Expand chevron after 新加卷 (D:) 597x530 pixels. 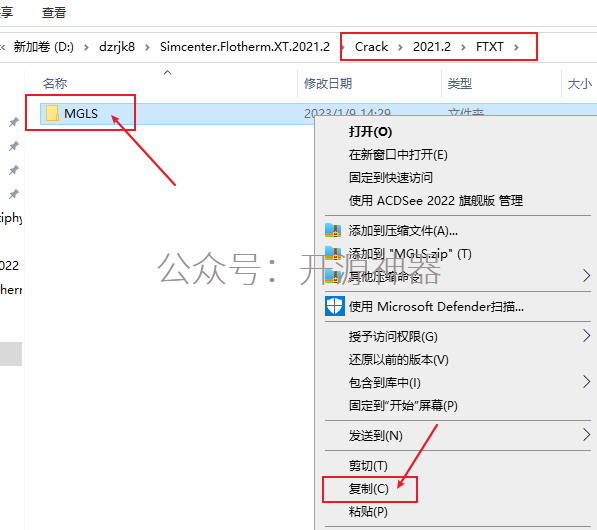(86, 47)
